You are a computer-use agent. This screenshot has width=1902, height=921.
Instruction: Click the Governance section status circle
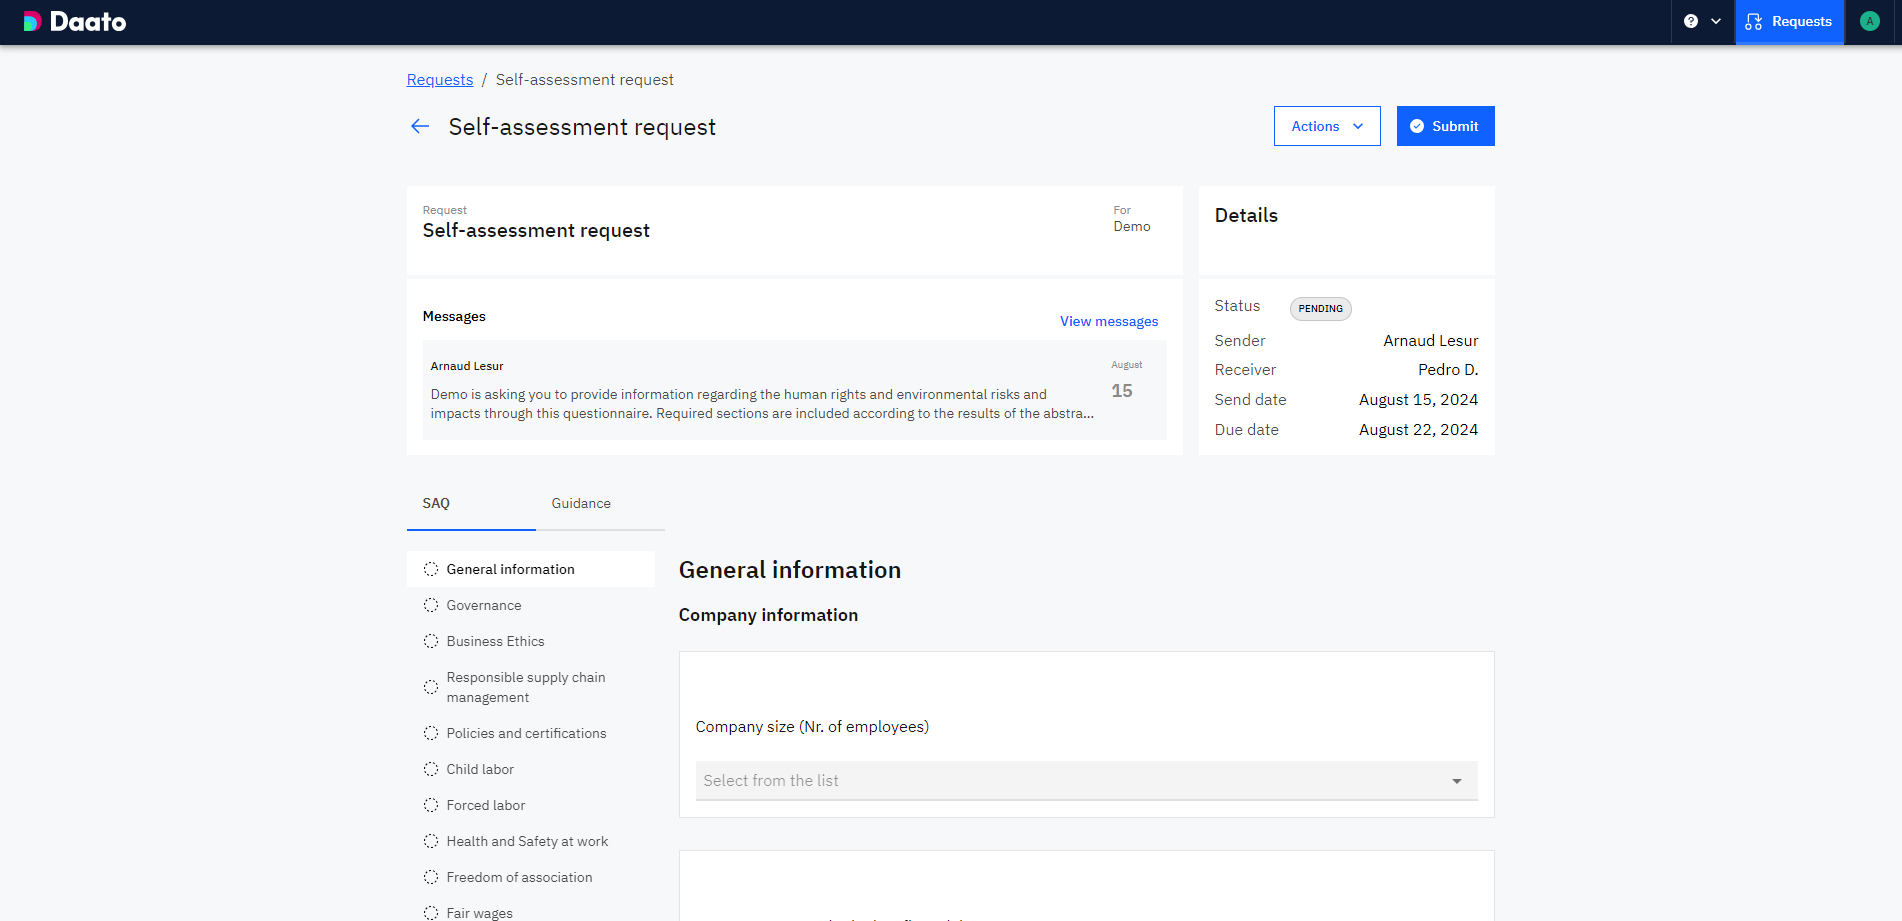click(x=431, y=605)
